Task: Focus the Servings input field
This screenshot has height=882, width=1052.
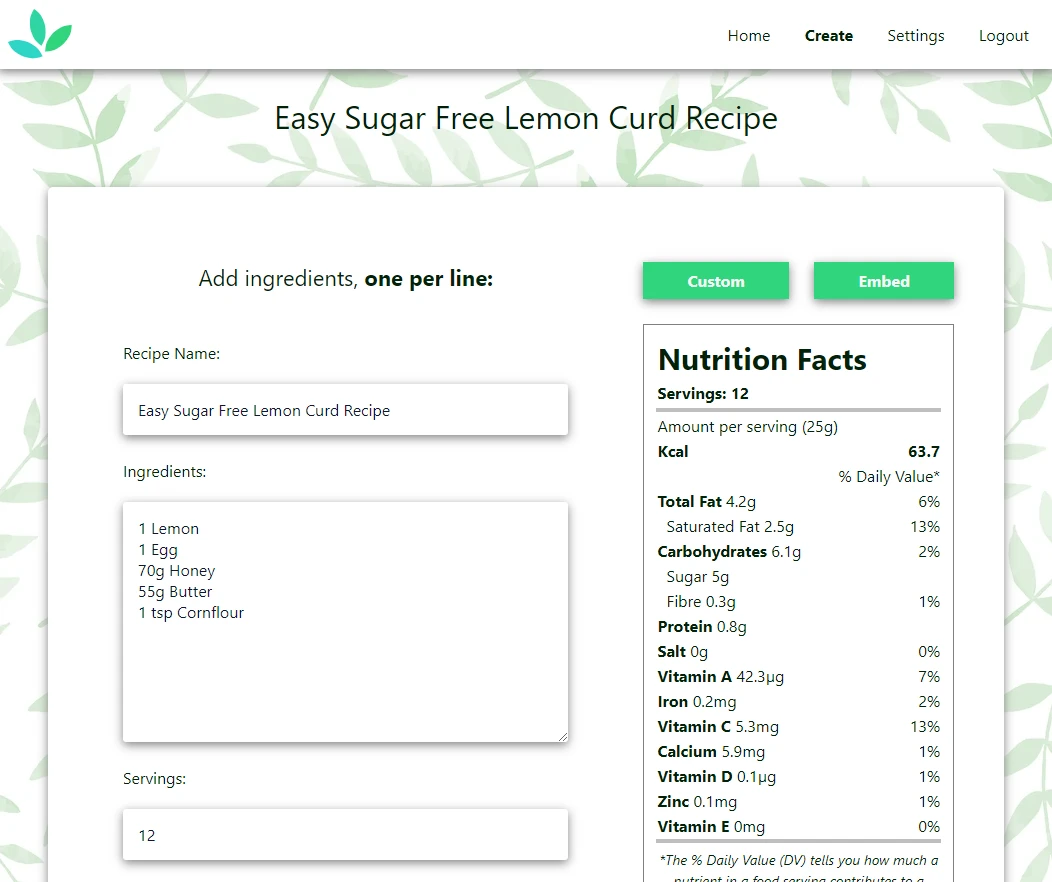Action: click(x=346, y=835)
